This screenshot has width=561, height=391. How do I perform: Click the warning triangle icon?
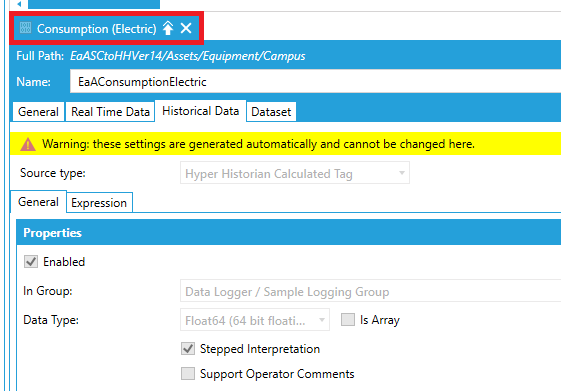pos(28,144)
